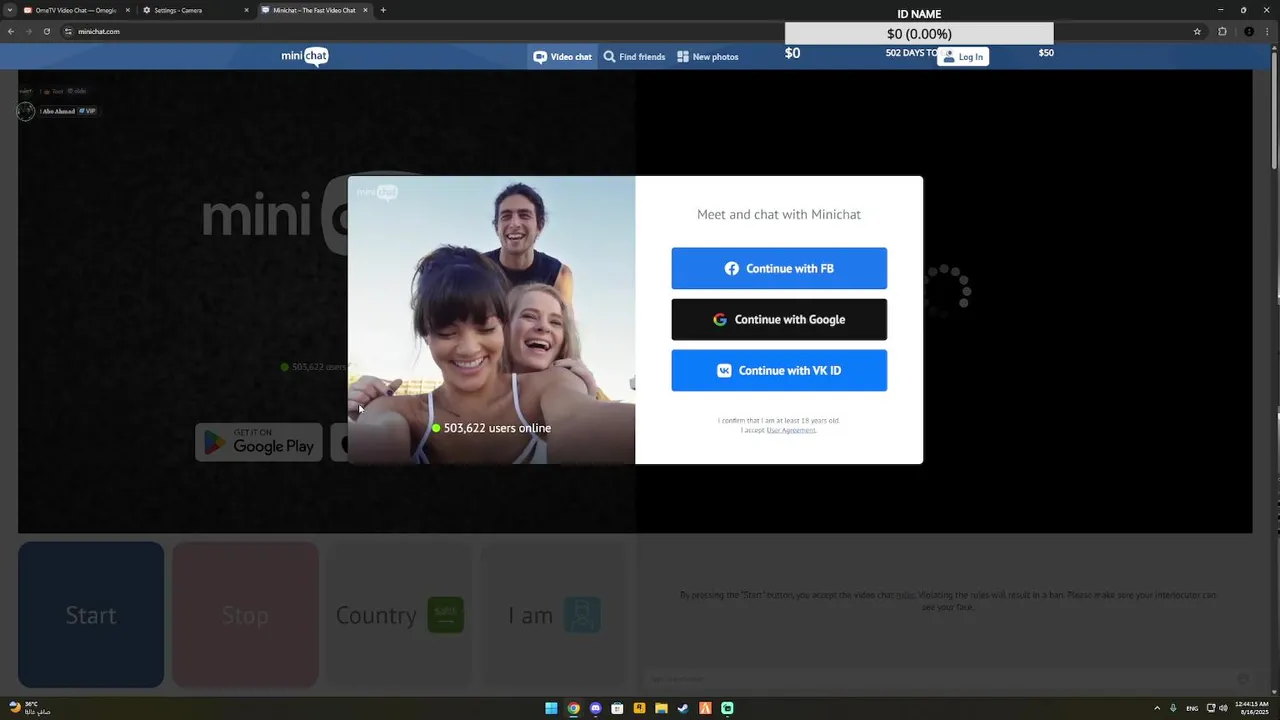Switch to the Settings - Camera tab
The height and width of the screenshot is (720, 1280).
[195, 10]
